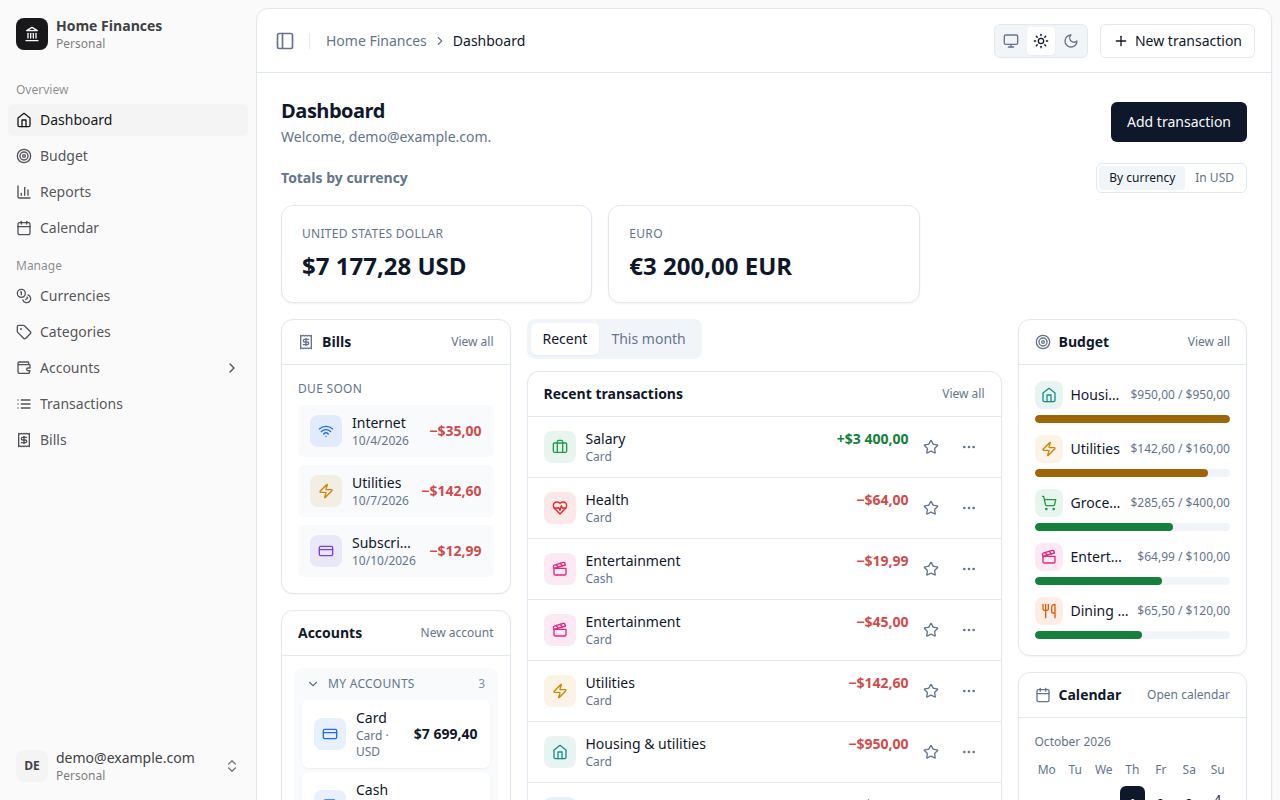Click the Salary briefcase icon
The width and height of the screenshot is (1280, 800).
(560, 447)
